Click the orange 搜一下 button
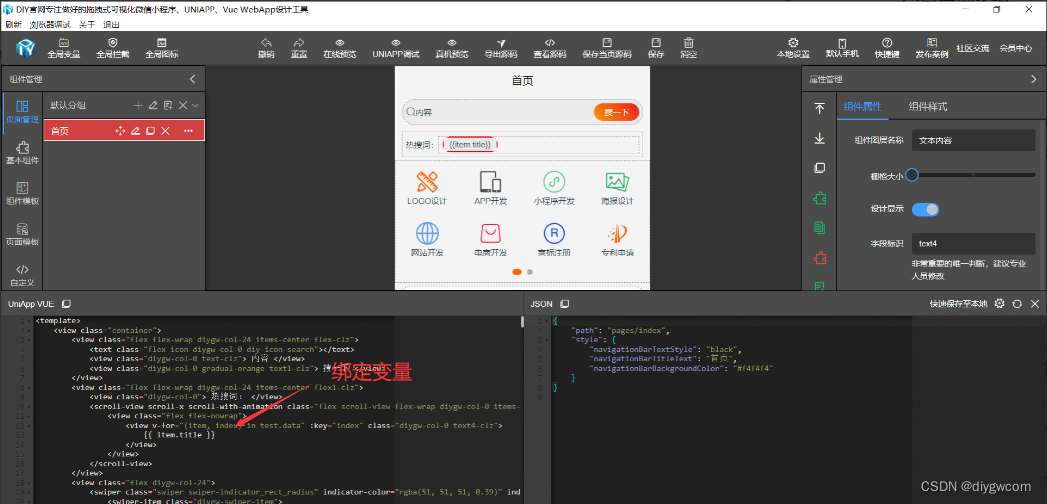 pyautogui.click(x=616, y=112)
